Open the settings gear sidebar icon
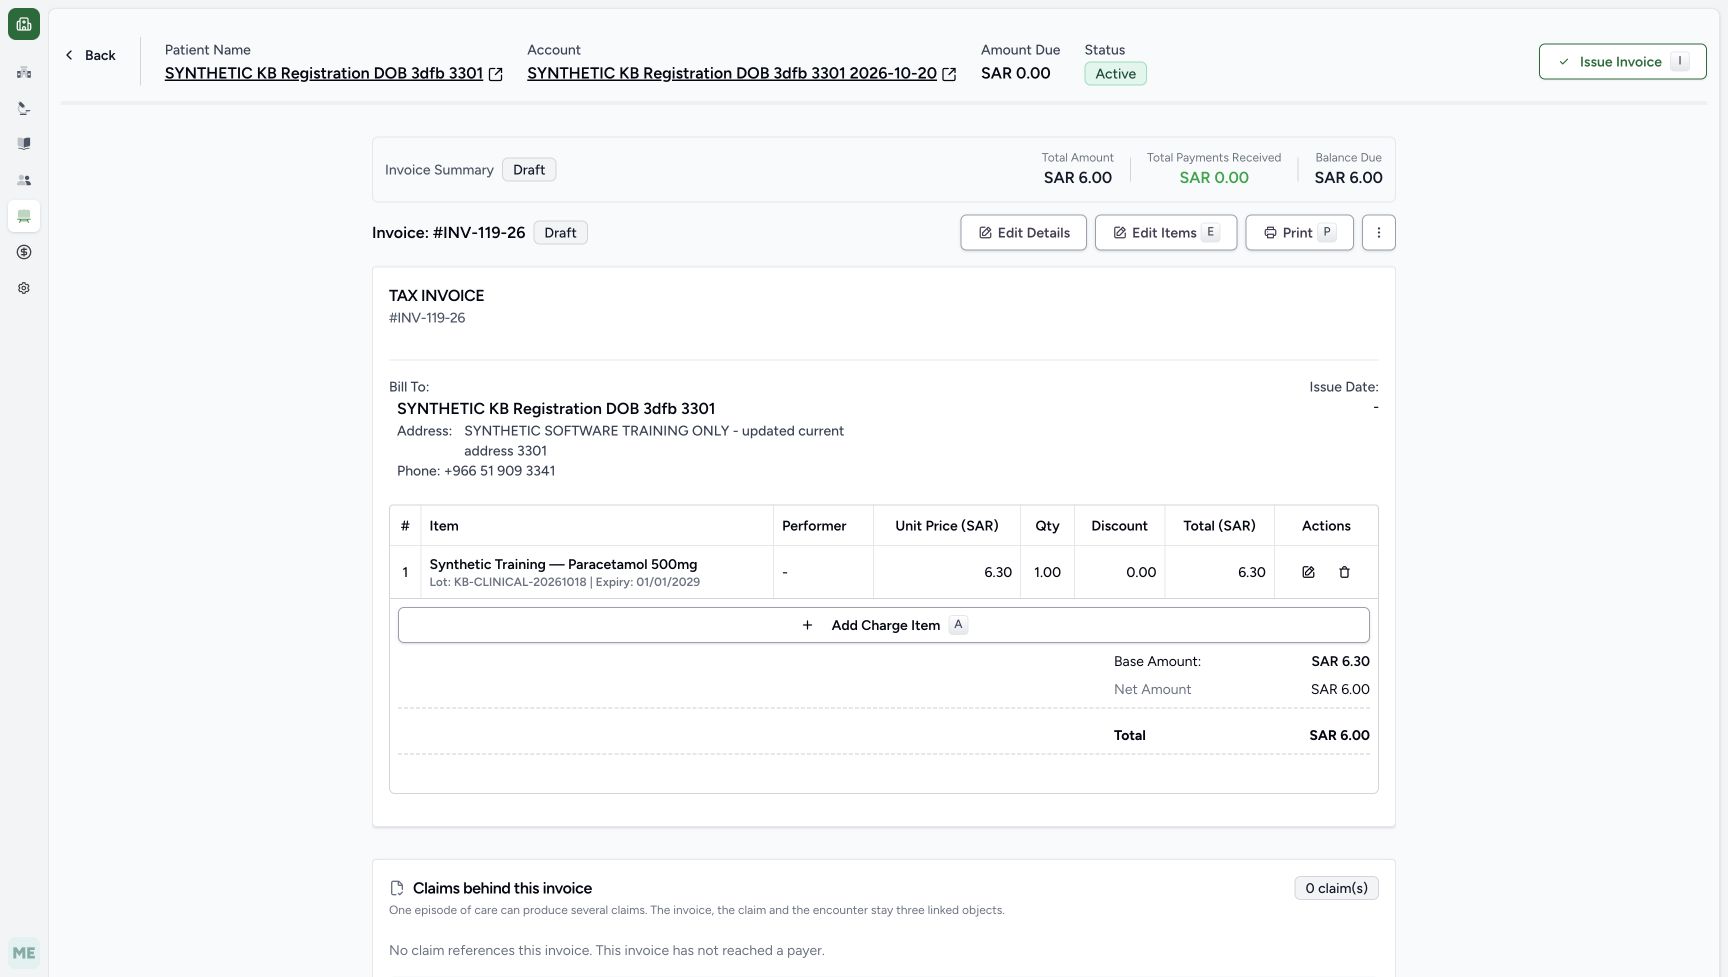The image size is (1728, 977). pos(24,288)
